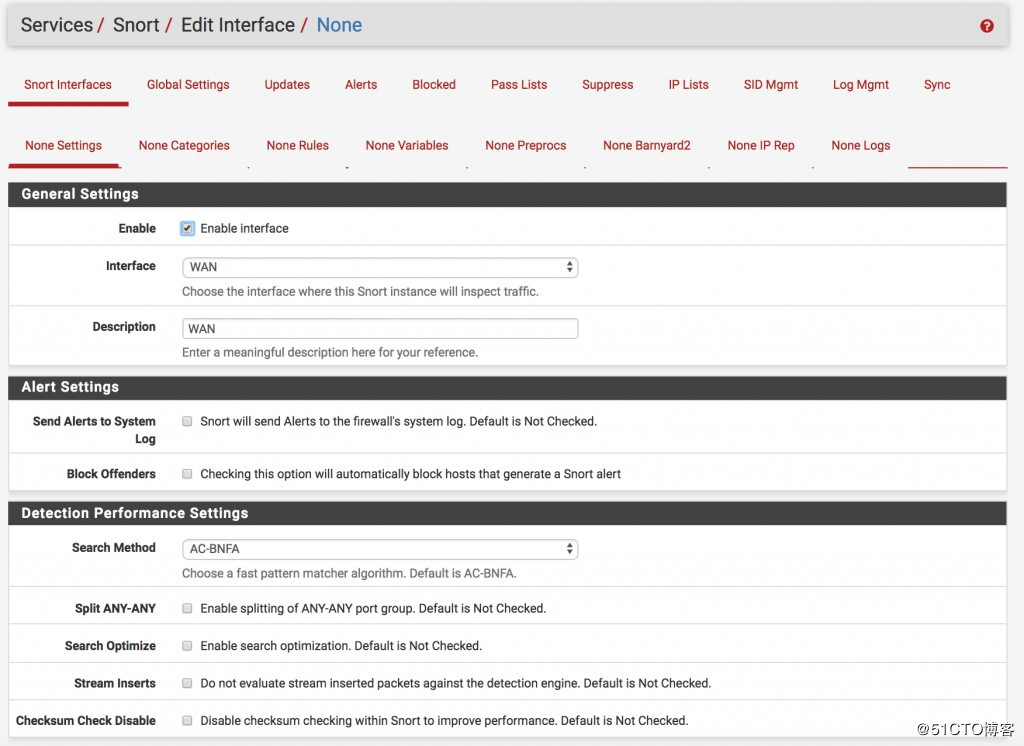Check the Stream Inserts option
The height and width of the screenshot is (746, 1024).
pos(187,684)
